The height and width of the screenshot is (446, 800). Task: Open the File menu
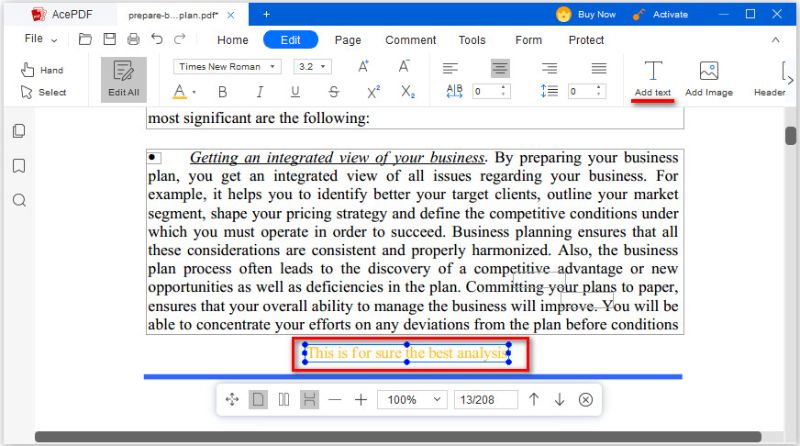[x=40, y=39]
